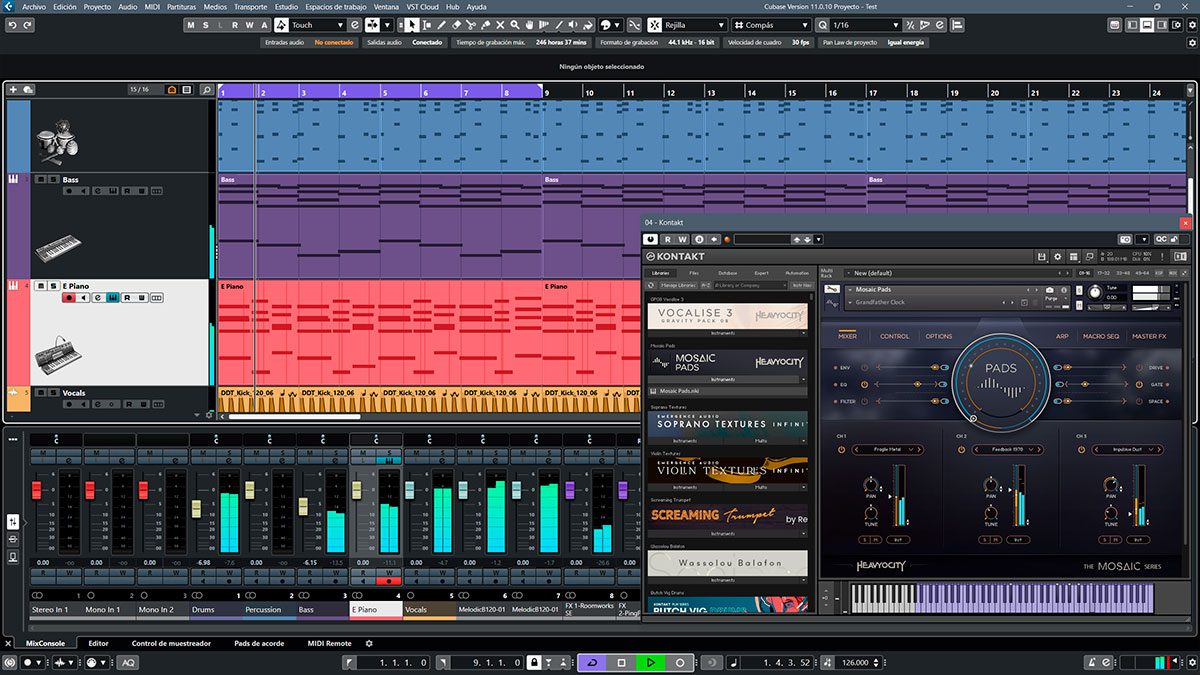Toggle the Cycle loop button
The height and width of the screenshot is (675, 1200).
[592, 663]
